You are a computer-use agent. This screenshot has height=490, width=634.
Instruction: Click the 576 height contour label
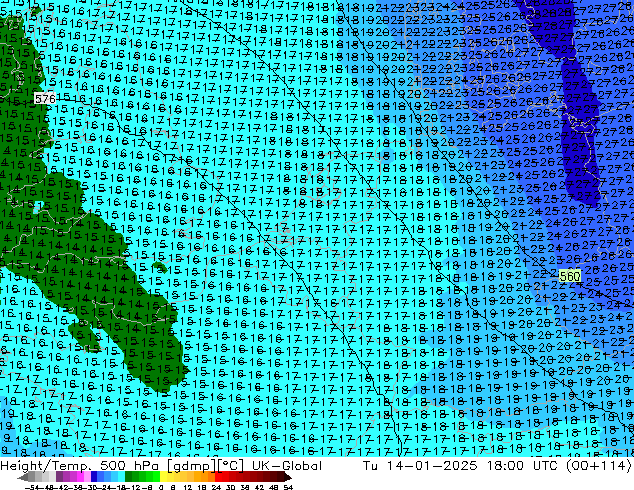tap(45, 99)
